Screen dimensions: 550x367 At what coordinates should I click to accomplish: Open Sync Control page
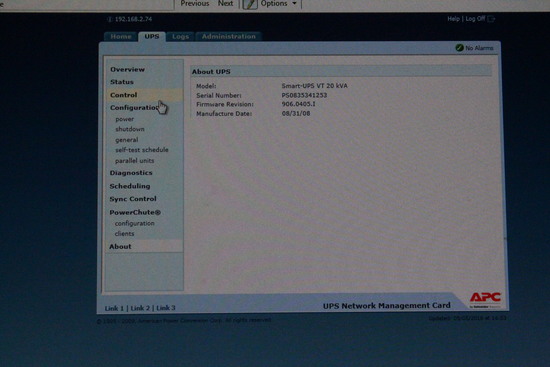pos(133,199)
